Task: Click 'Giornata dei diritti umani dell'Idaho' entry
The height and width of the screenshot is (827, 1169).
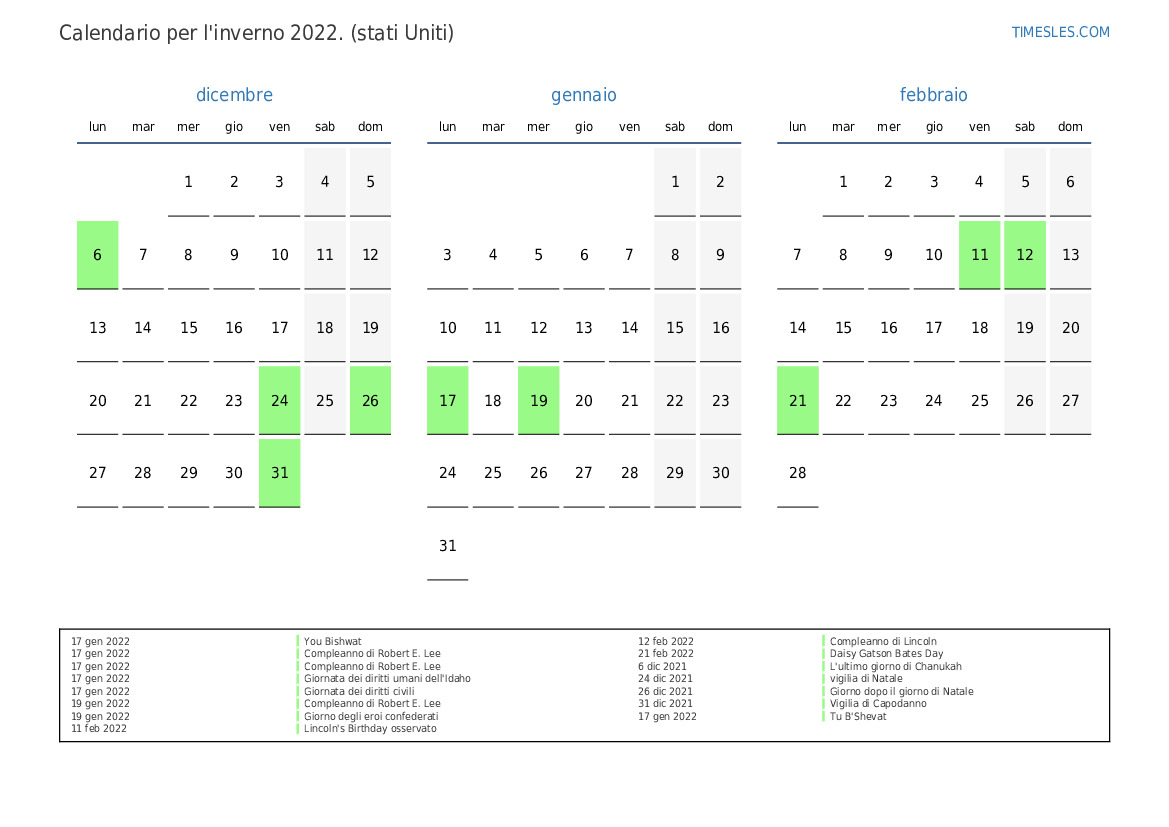Action: 387,679
